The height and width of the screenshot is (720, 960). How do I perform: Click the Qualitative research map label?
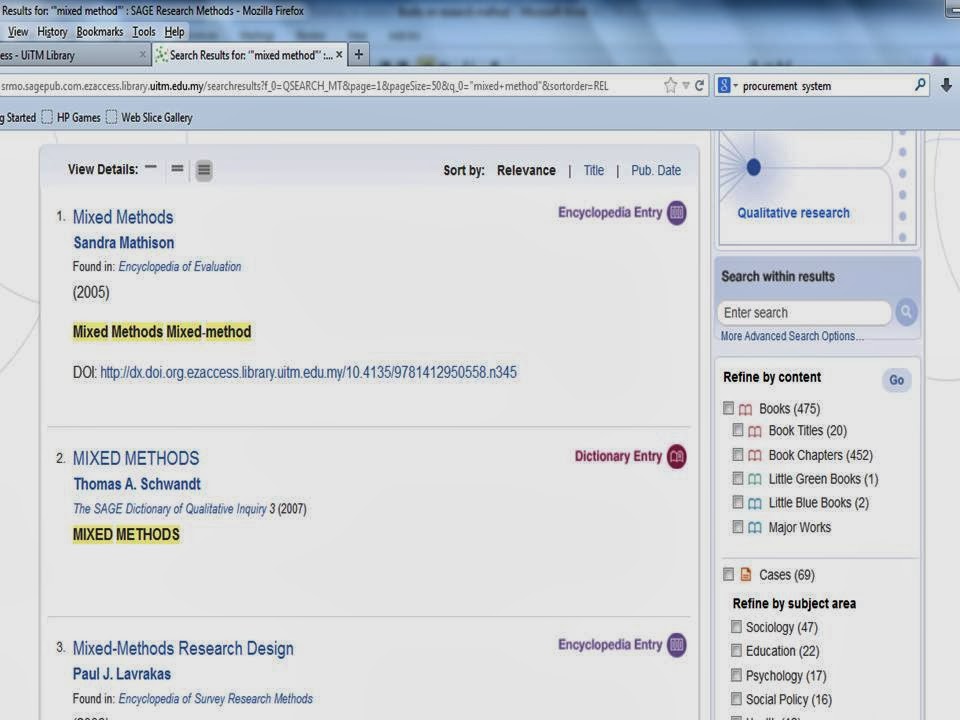[x=793, y=213]
